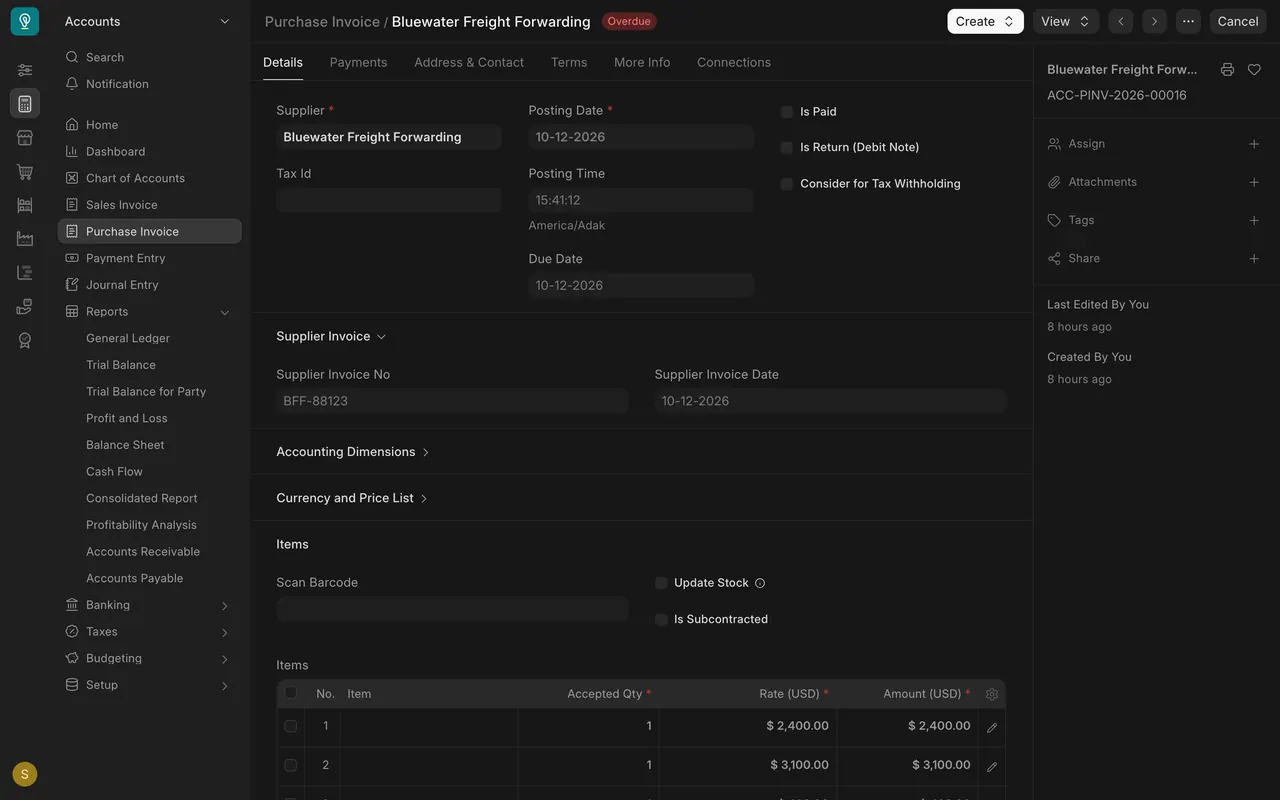Open the Connections tab
The image size is (1280, 800).
pos(734,62)
